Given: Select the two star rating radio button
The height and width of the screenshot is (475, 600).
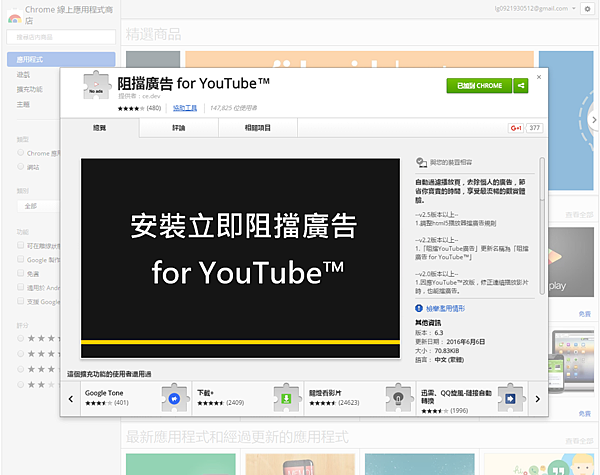Looking at the screenshot, I should (x=21, y=385).
